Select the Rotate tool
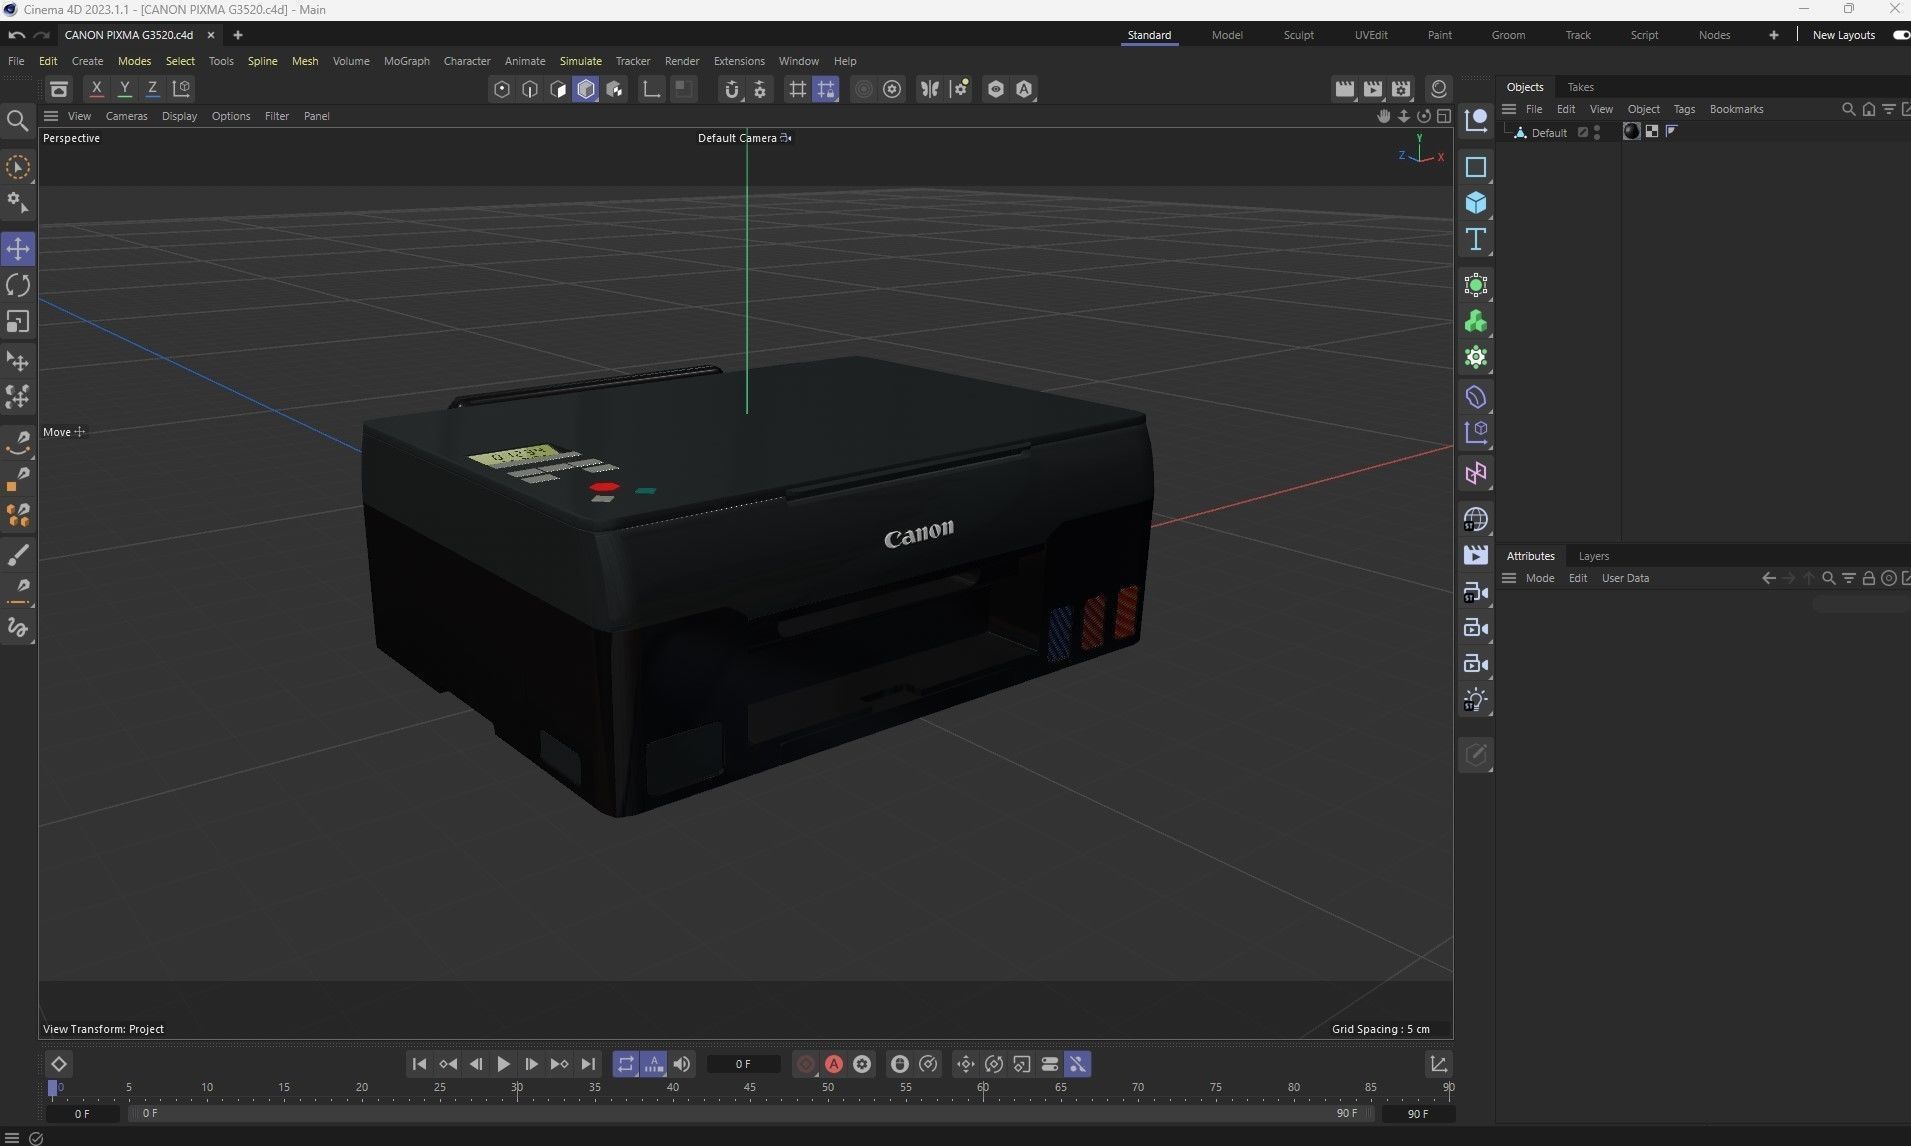The height and width of the screenshot is (1146, 1911). click(18, 285)
